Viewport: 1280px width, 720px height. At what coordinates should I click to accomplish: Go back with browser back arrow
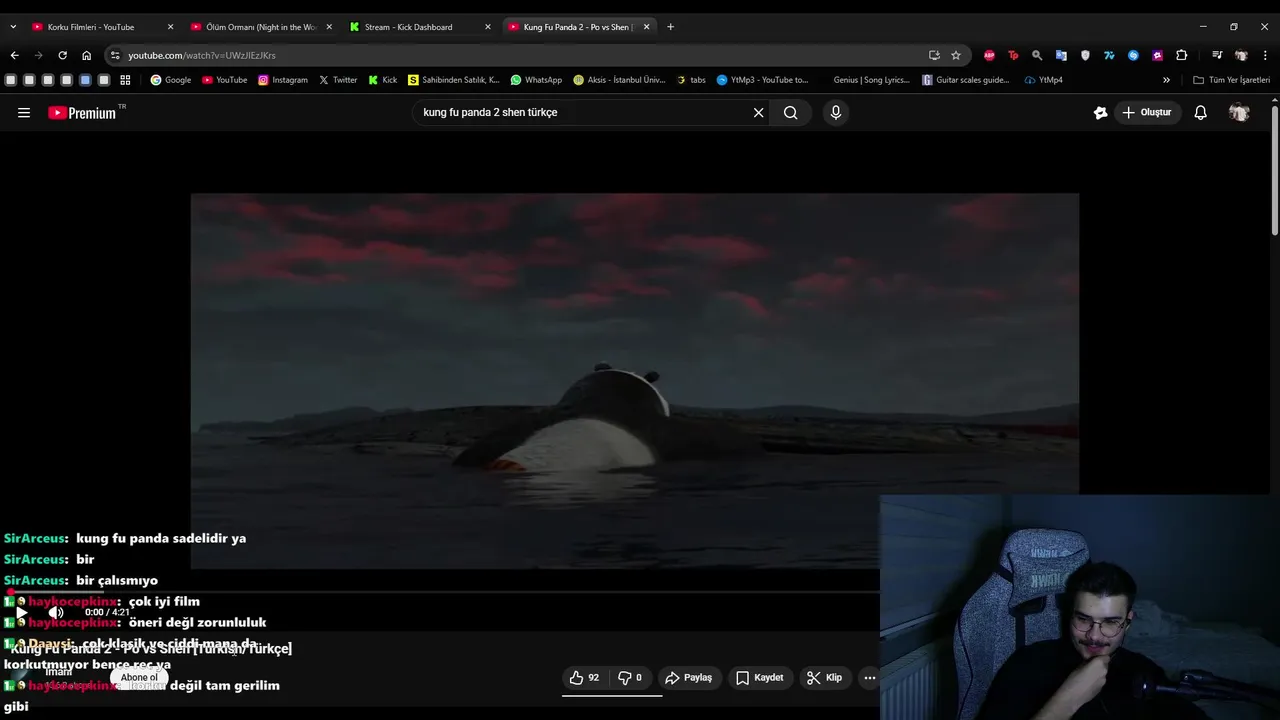pyautogui.click(x=14, y=55)
